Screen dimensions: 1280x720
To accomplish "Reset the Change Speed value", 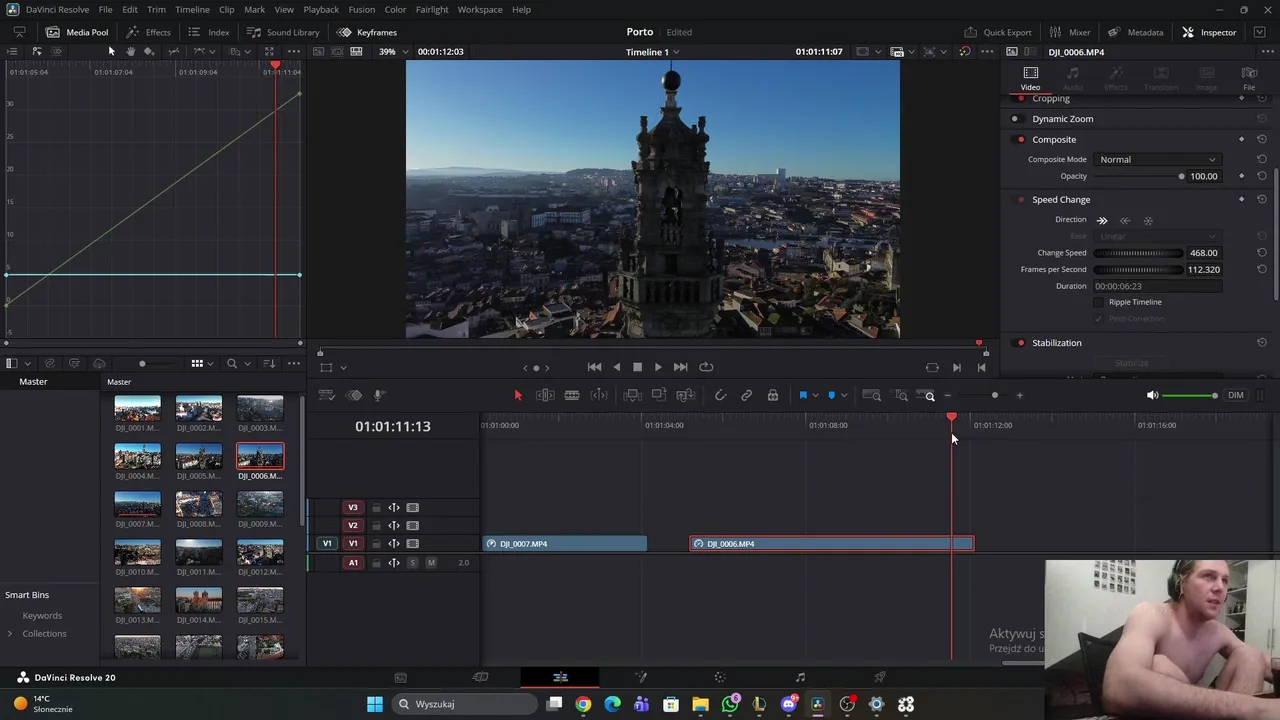I will 1262,253.
